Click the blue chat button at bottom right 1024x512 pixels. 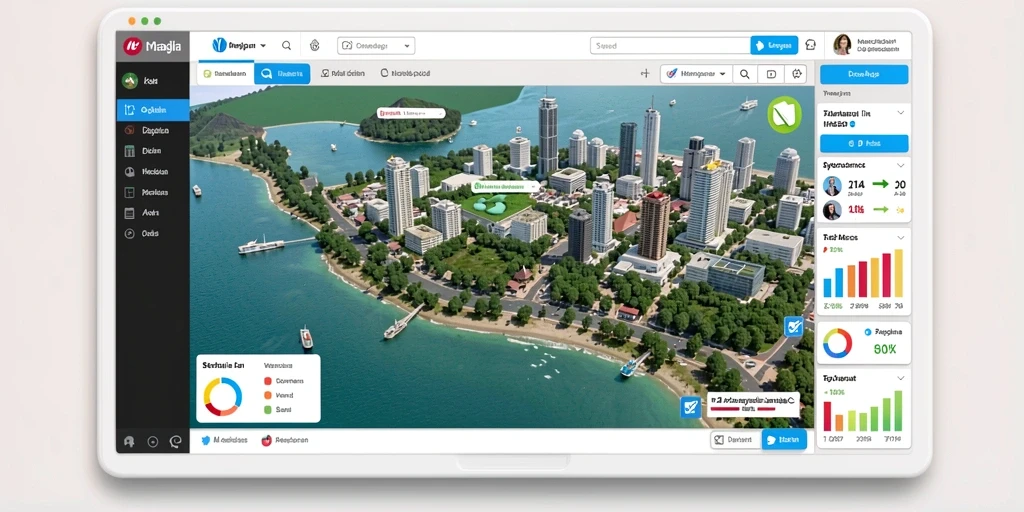784,440
